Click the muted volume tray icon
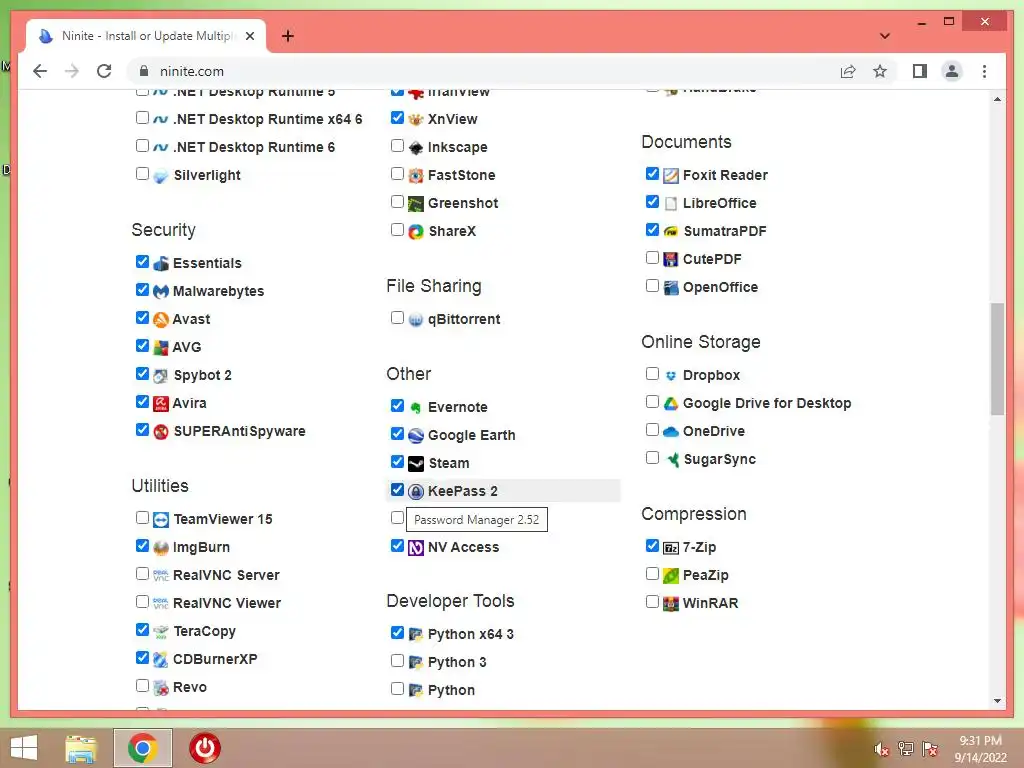The width and height of the screenshot is (1024, 768). [881, 749]
